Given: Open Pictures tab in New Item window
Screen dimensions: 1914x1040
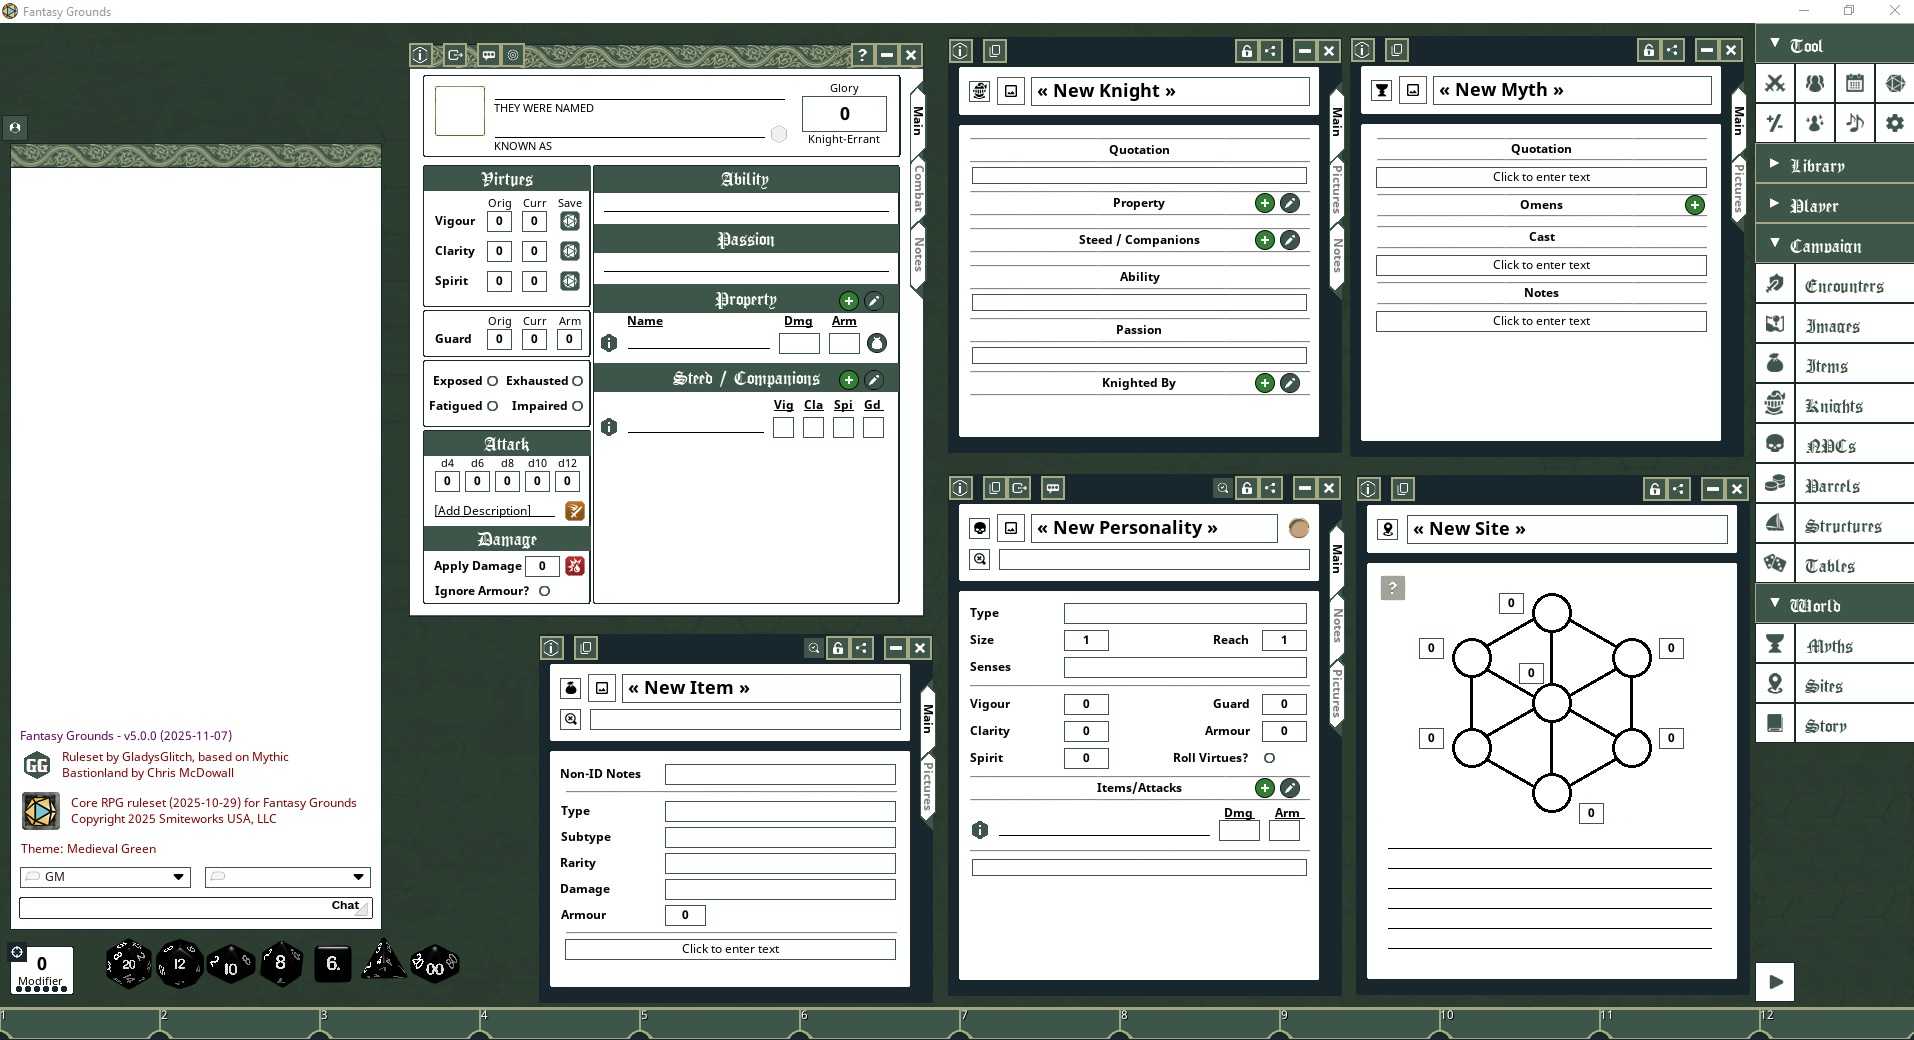Looking at the screenshot, I should [927, 786].
